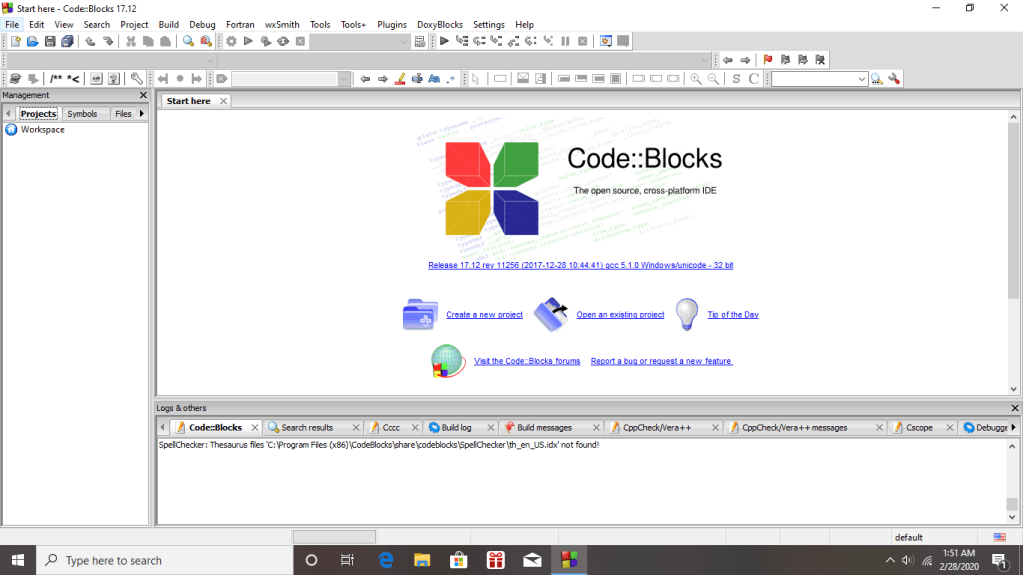Click the New file toolbar icon
This screenshot has width=1023, height=575.
click(x=15, y=41)
